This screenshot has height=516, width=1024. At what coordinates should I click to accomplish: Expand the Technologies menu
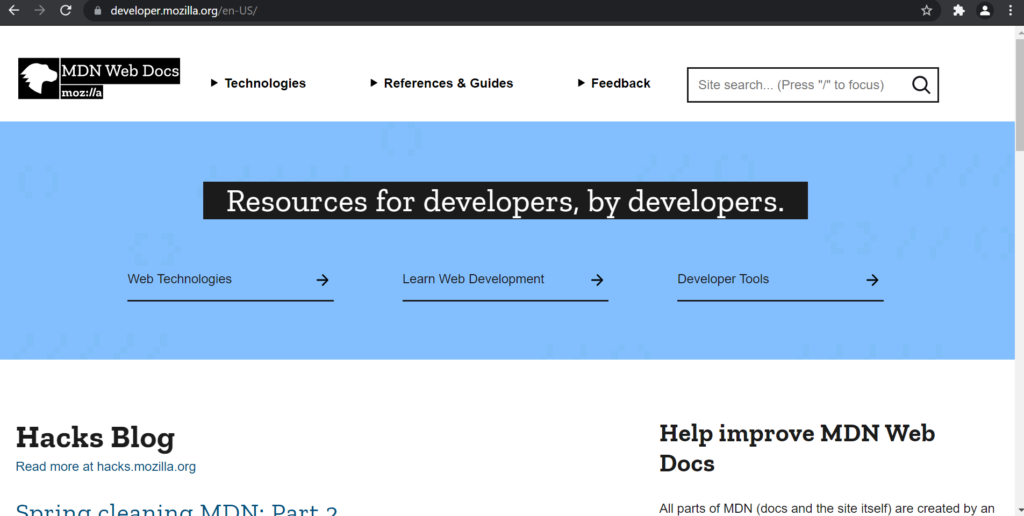pos(259,83)
